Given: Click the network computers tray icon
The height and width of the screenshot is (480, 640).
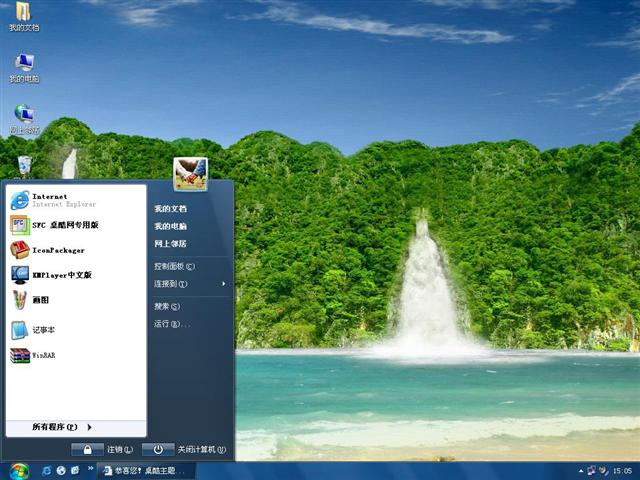Looking at the screenshot, I should tap(591, 471).
